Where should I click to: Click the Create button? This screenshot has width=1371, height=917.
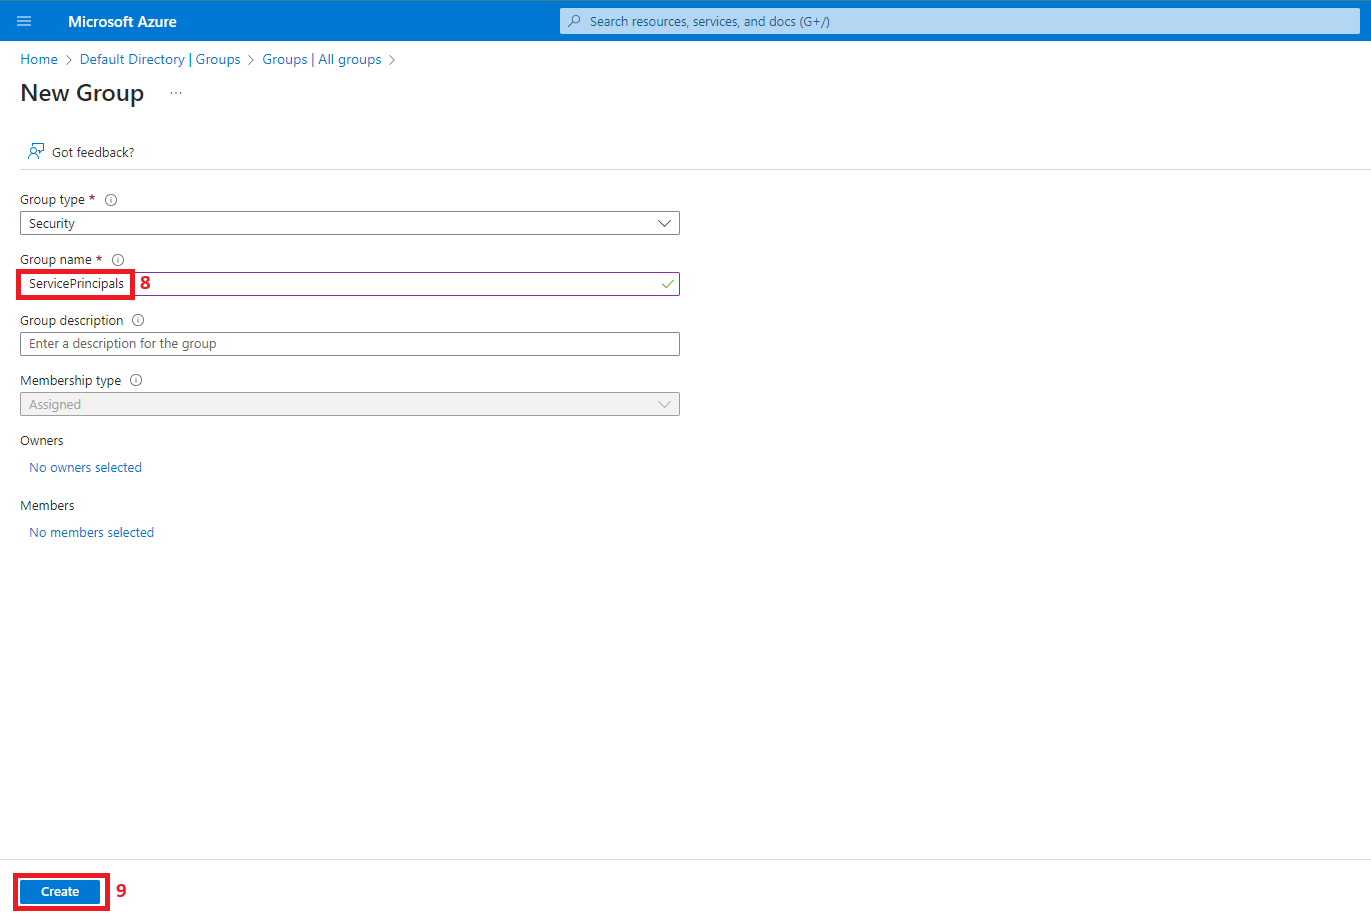[60, 892]
